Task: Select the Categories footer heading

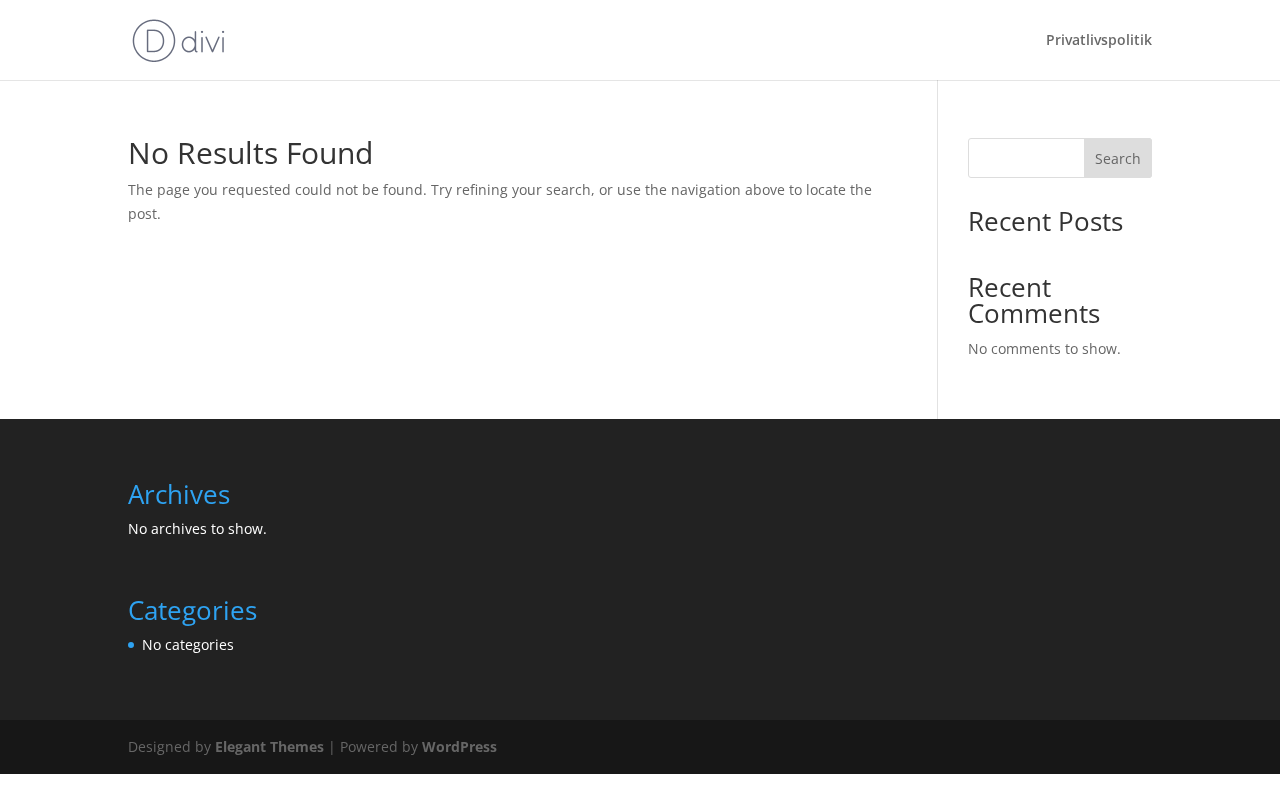Action: click(192, 610)
